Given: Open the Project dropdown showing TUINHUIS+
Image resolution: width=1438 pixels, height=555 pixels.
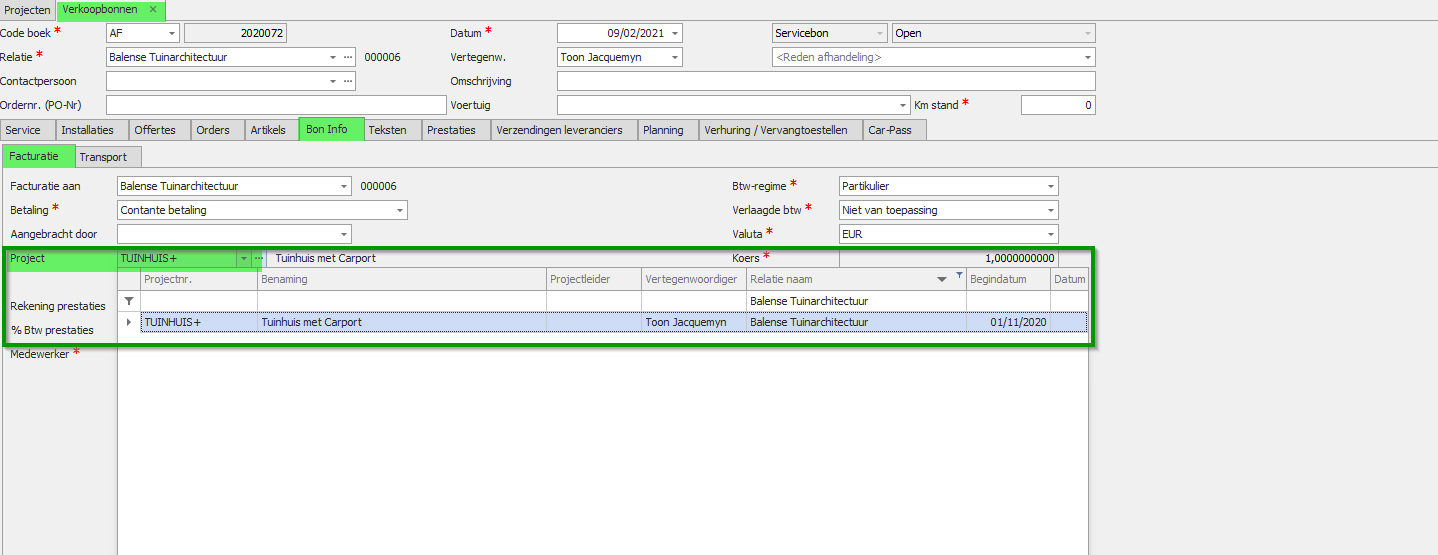Looking at the screenshot, I should [x=243, y=258].
